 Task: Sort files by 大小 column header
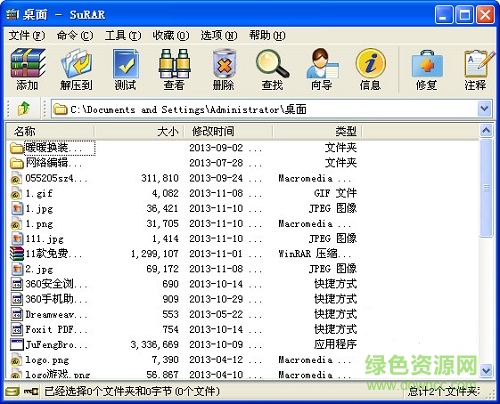coord(139,131)
